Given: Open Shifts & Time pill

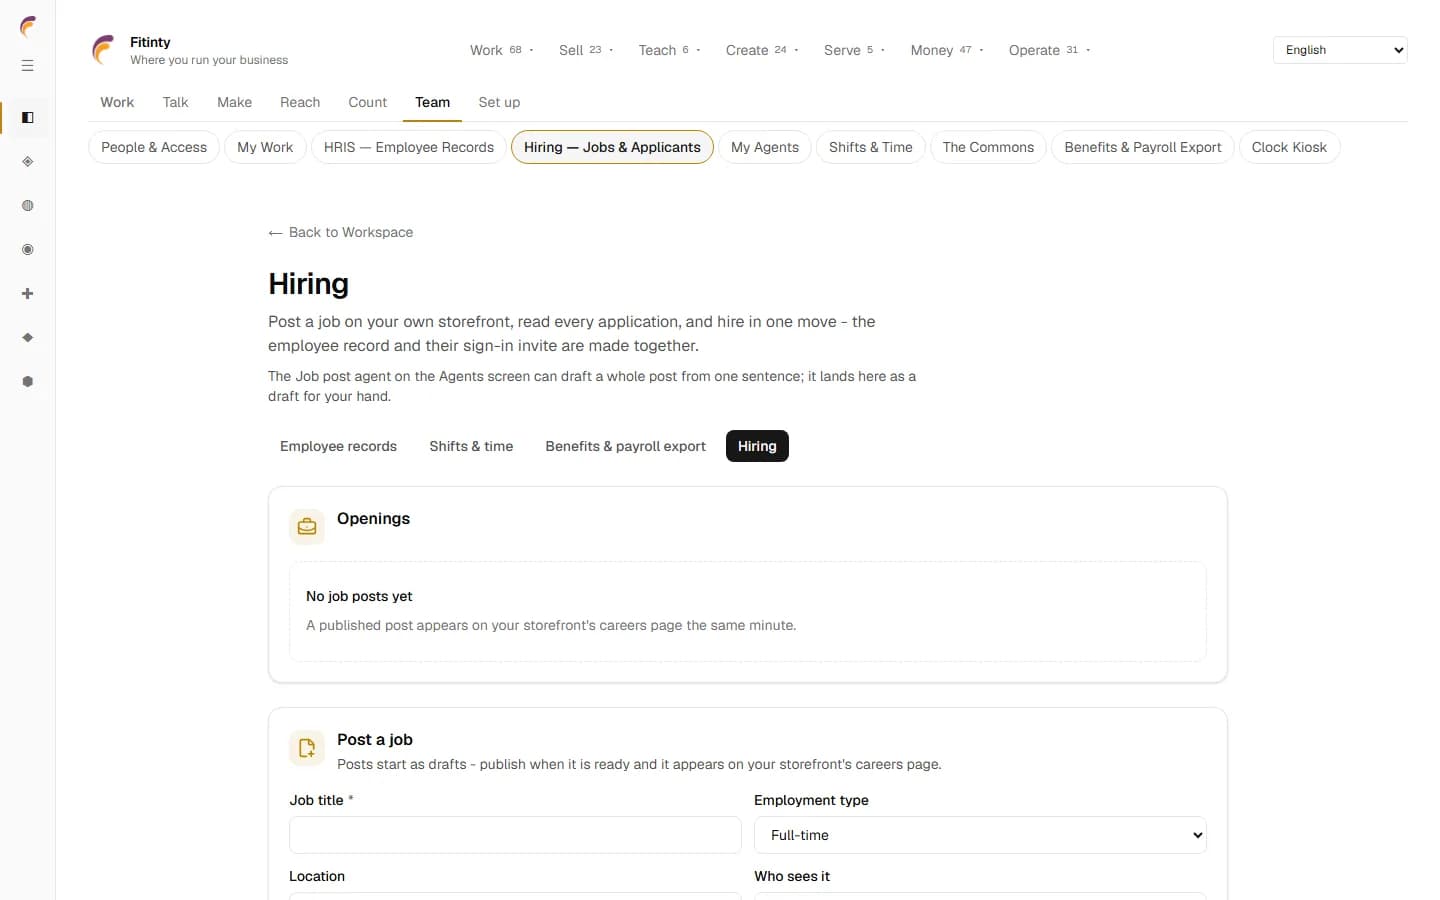Looking at the screenshot, I should coord(871,147).
